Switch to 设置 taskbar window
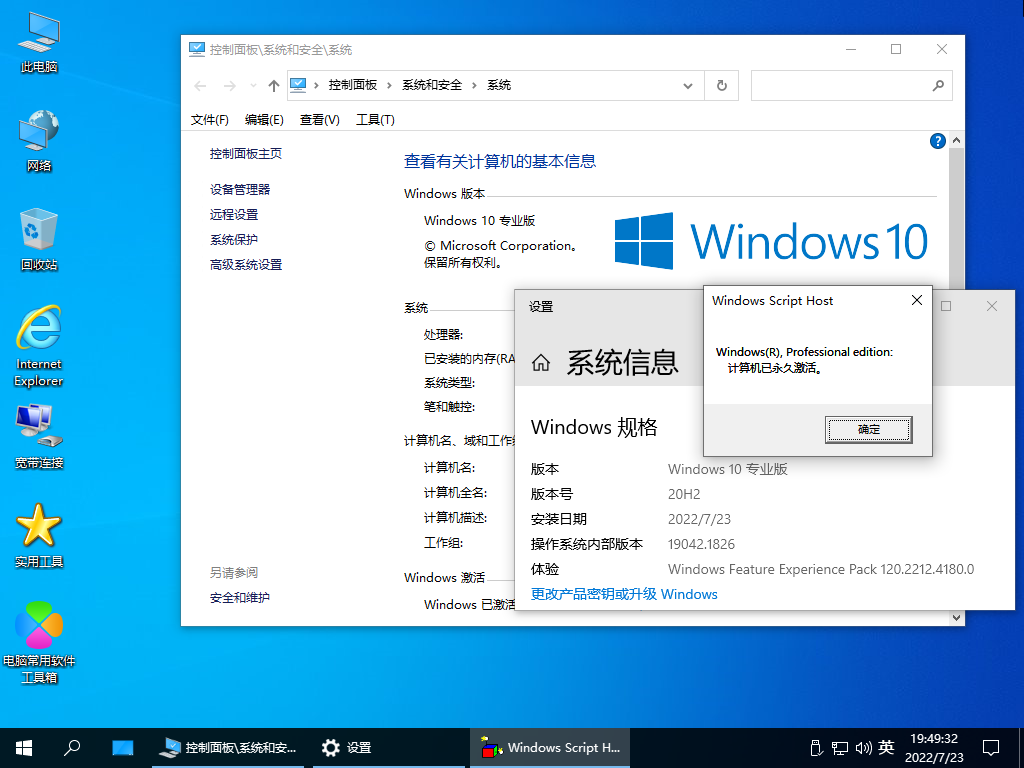This screenshot has width=1024, height=768. 388,748
